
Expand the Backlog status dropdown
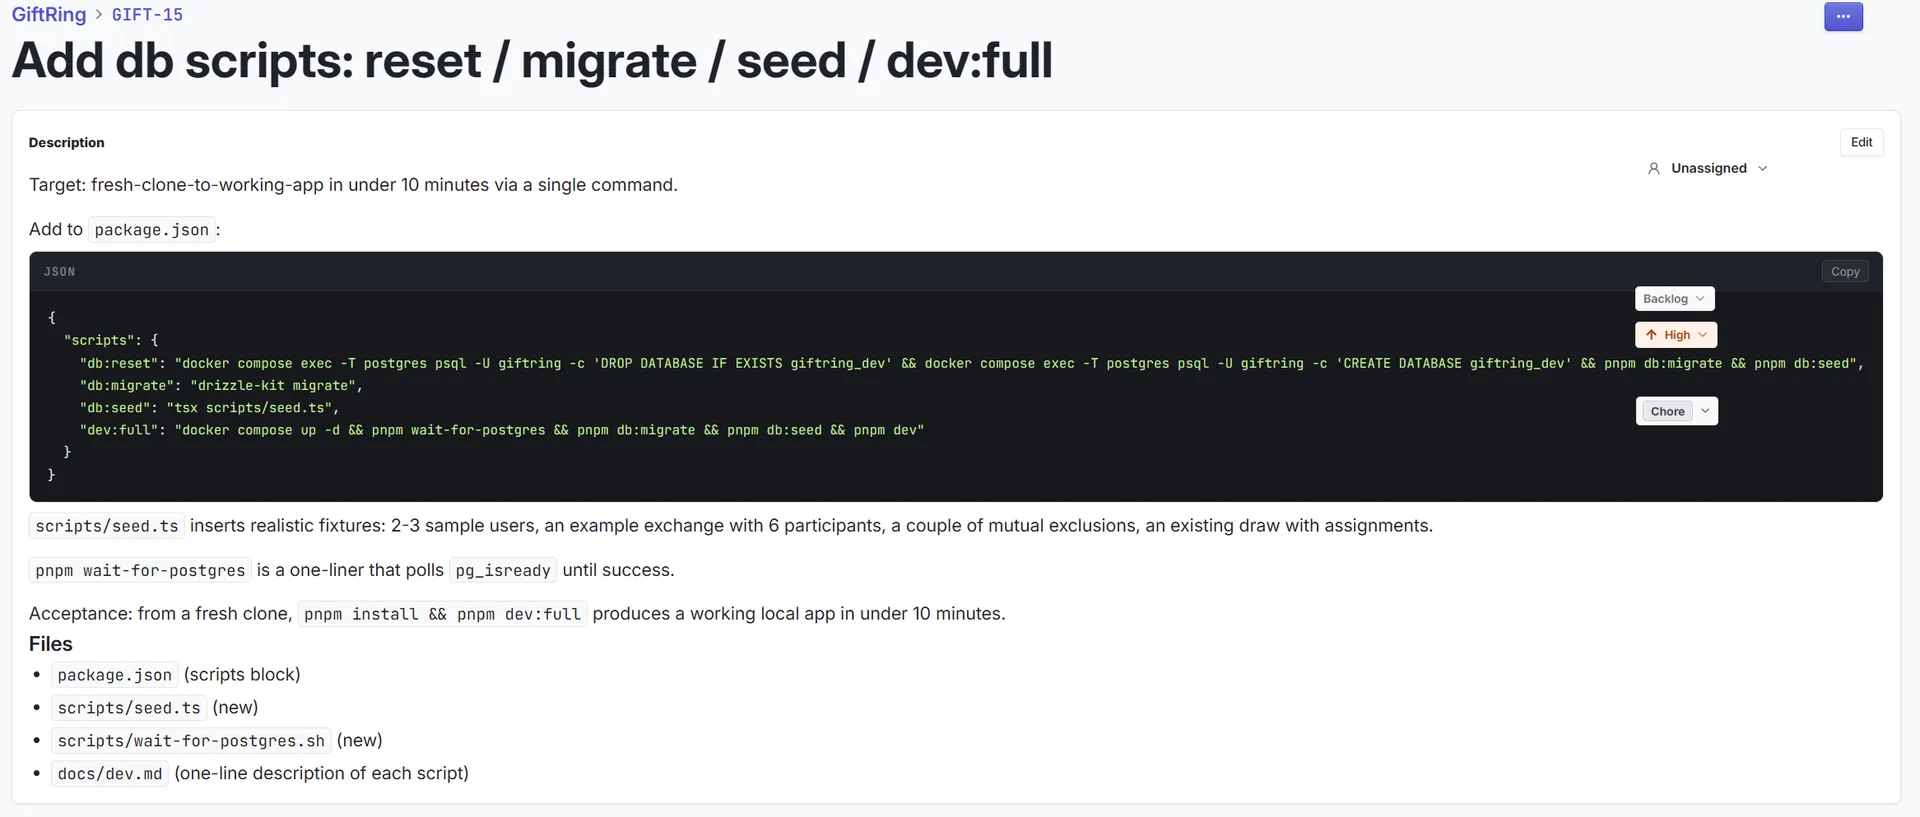(1675, 299)
